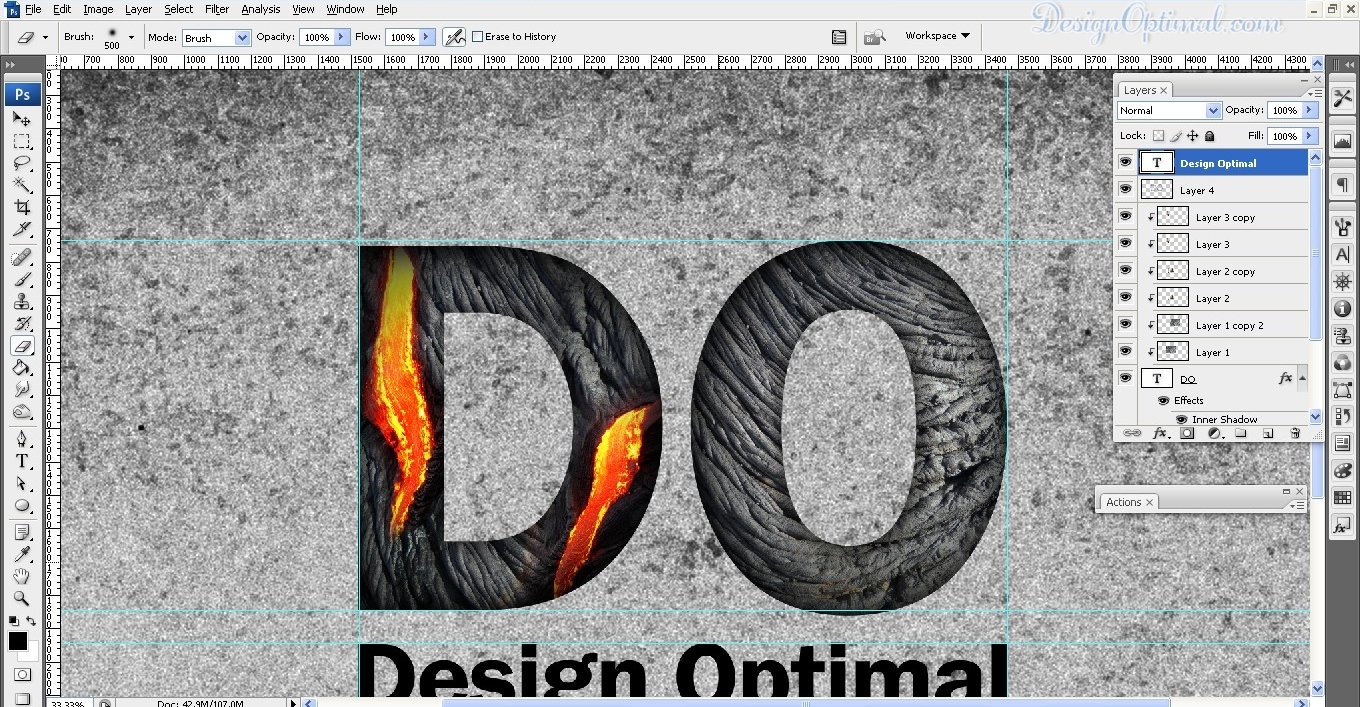
Task: Add a layer style with fx button
Action: pyautogui.click(x=1160, y=433)
